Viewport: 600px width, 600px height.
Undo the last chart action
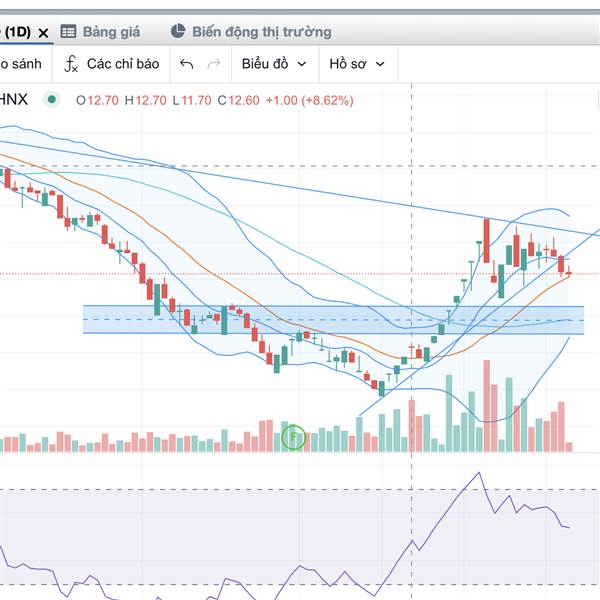(x=186, y=64)
